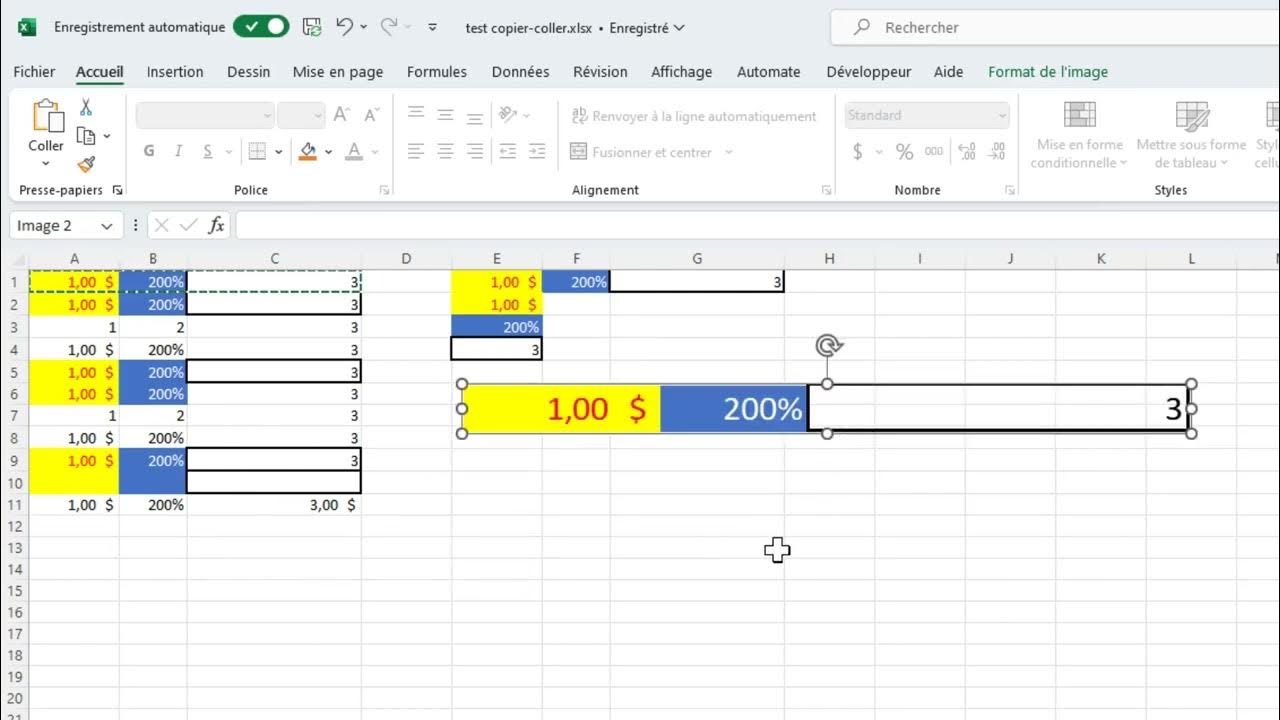Open the font size combo box
Image resolution: width=1280 pixels, height=720 pixels.
coord(301,115)
